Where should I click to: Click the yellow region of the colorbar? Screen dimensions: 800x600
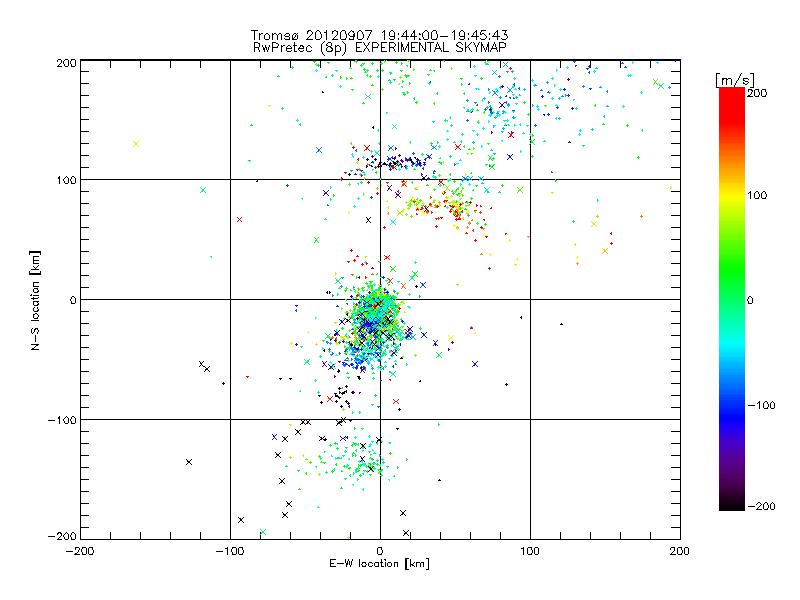(732, 196)
